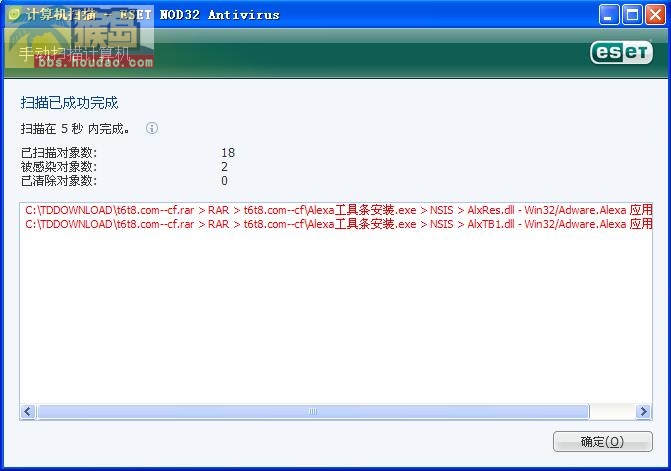Click the ESET logo in header
The height and width of the screenshot is (471, 671).
coord(621,53)
